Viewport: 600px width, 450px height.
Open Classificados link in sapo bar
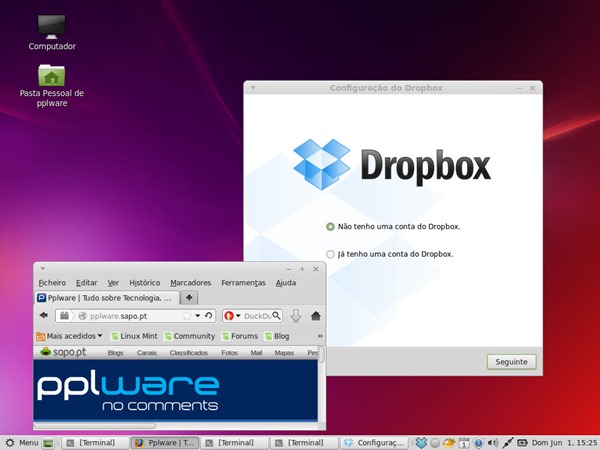coord(189,353)
